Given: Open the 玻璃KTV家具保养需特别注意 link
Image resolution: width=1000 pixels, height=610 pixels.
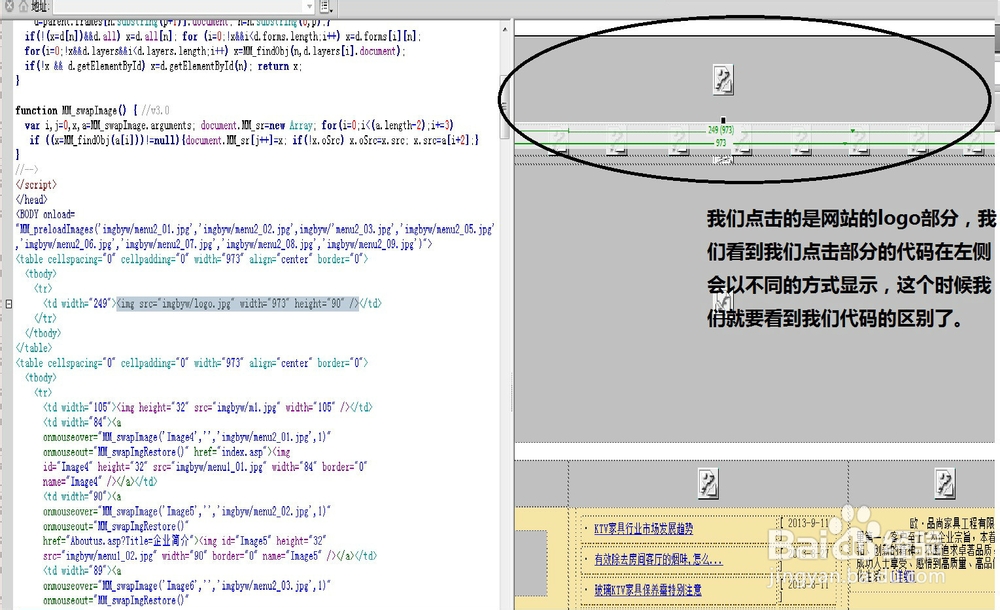Looking at the screenshot, I should click(x=648, y=590).
